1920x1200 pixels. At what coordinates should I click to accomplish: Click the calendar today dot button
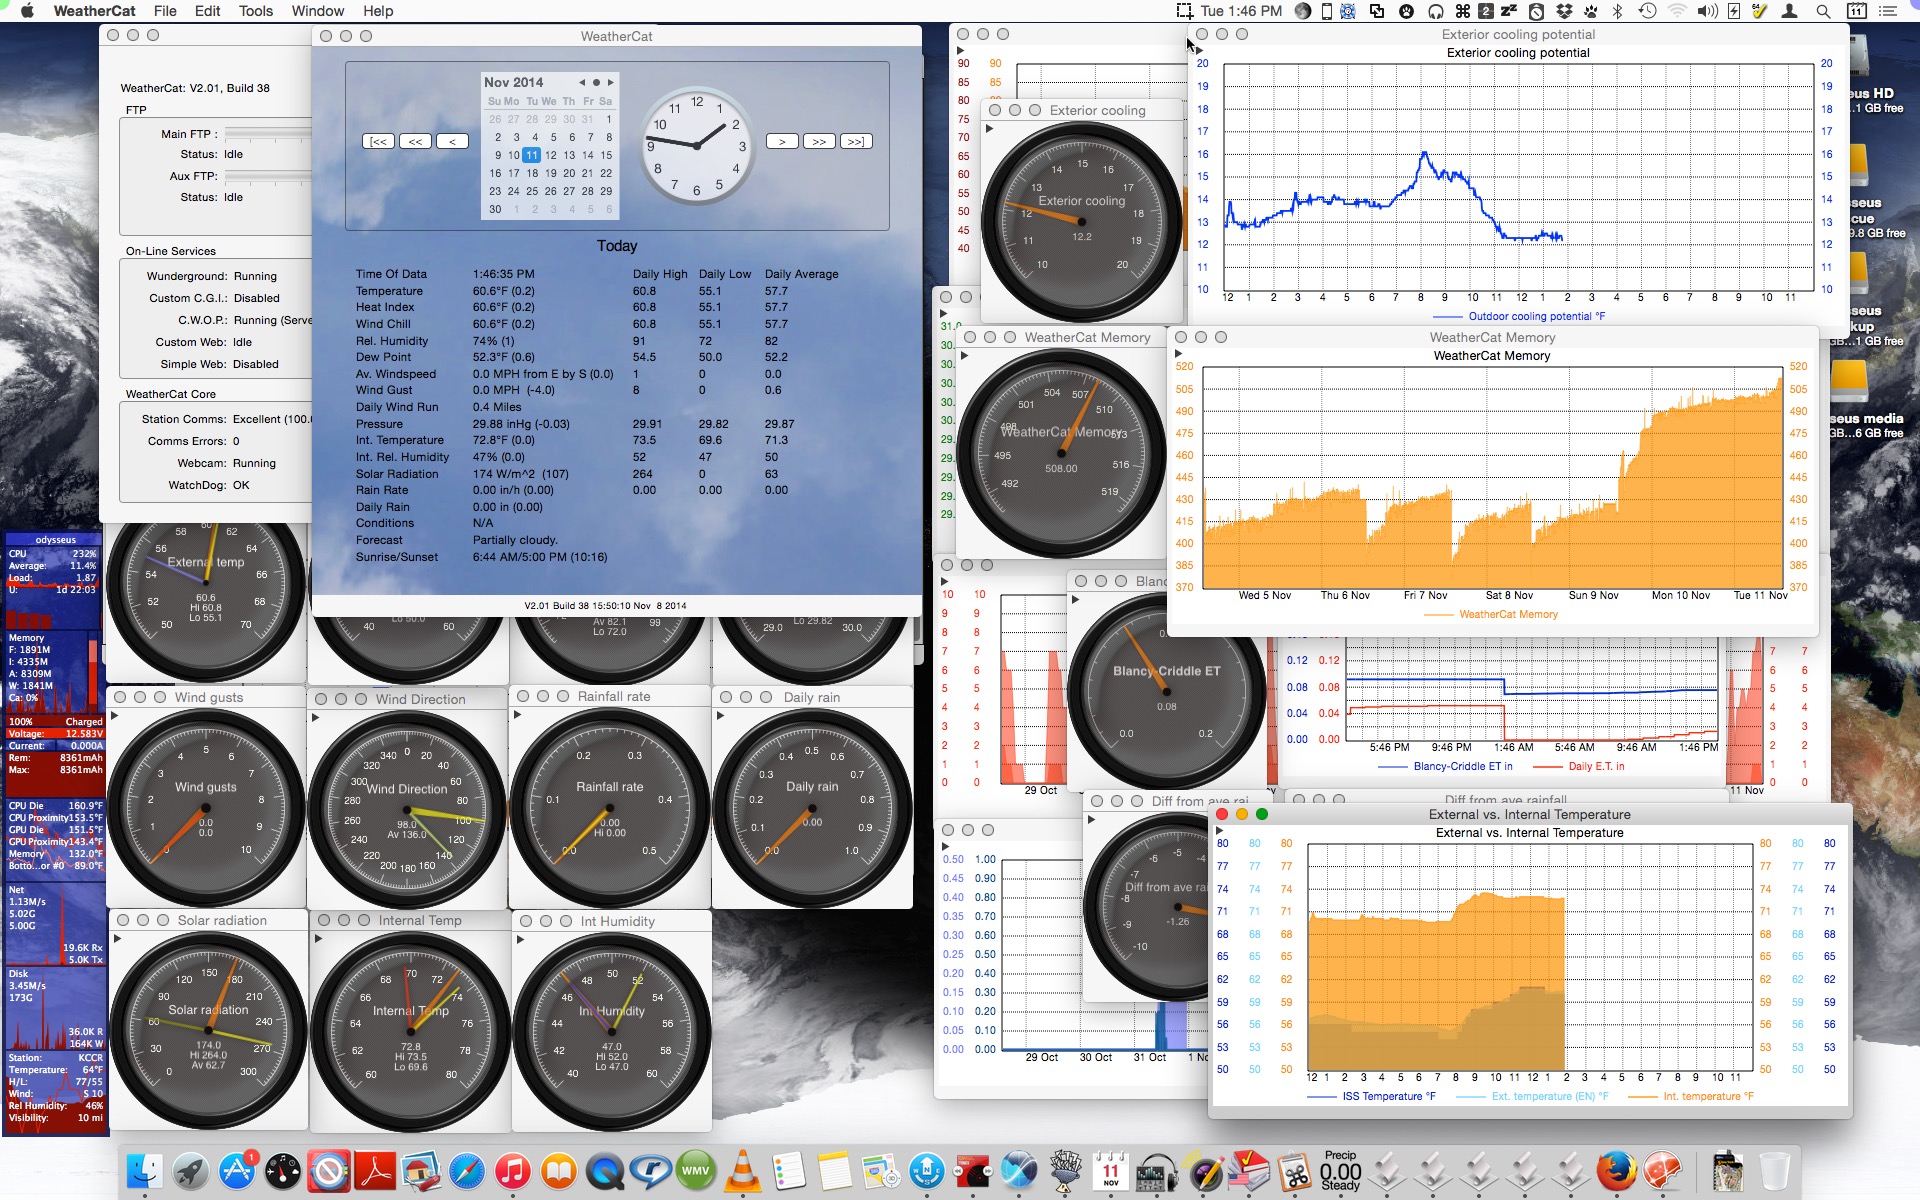pos(596,83)
